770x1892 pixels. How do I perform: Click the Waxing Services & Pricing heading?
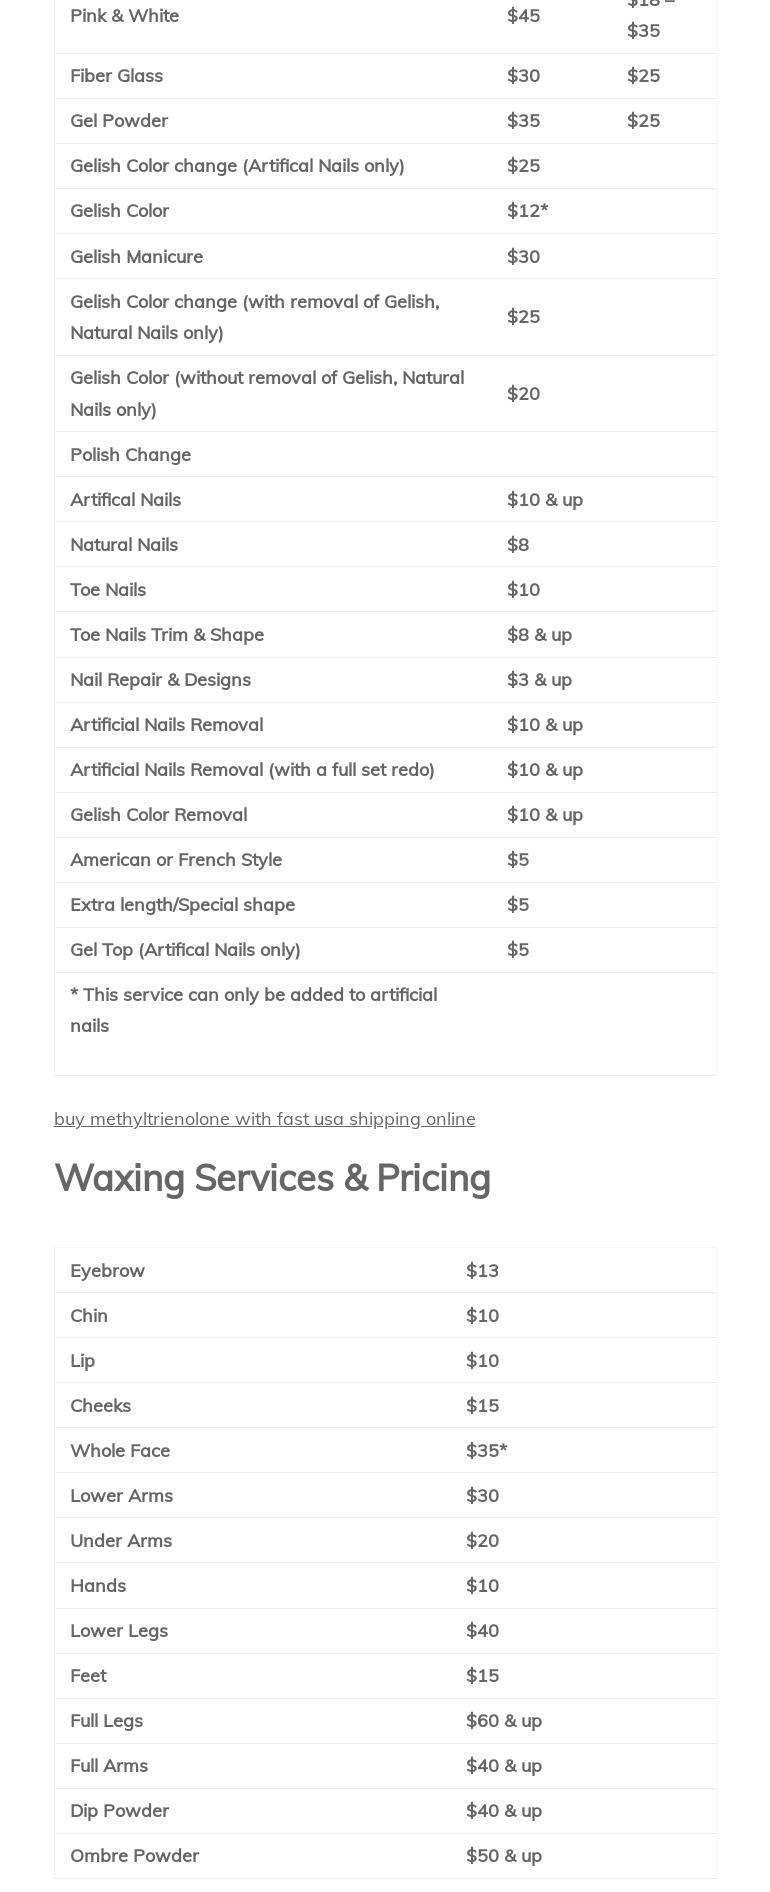272,1178
